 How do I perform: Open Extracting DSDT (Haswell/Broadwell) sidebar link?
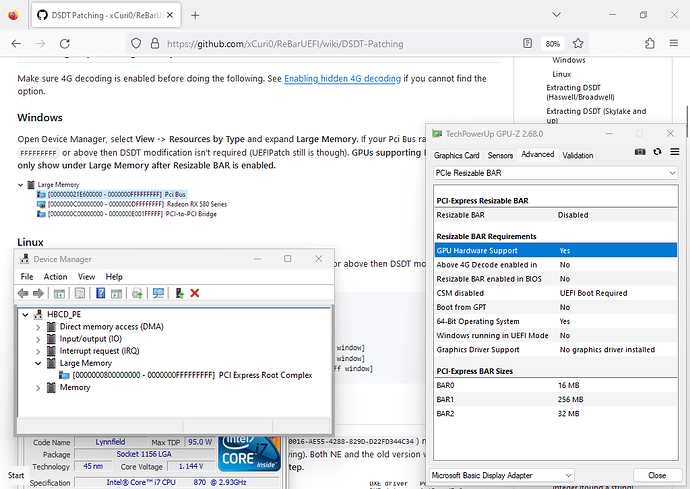coord(580,92)
